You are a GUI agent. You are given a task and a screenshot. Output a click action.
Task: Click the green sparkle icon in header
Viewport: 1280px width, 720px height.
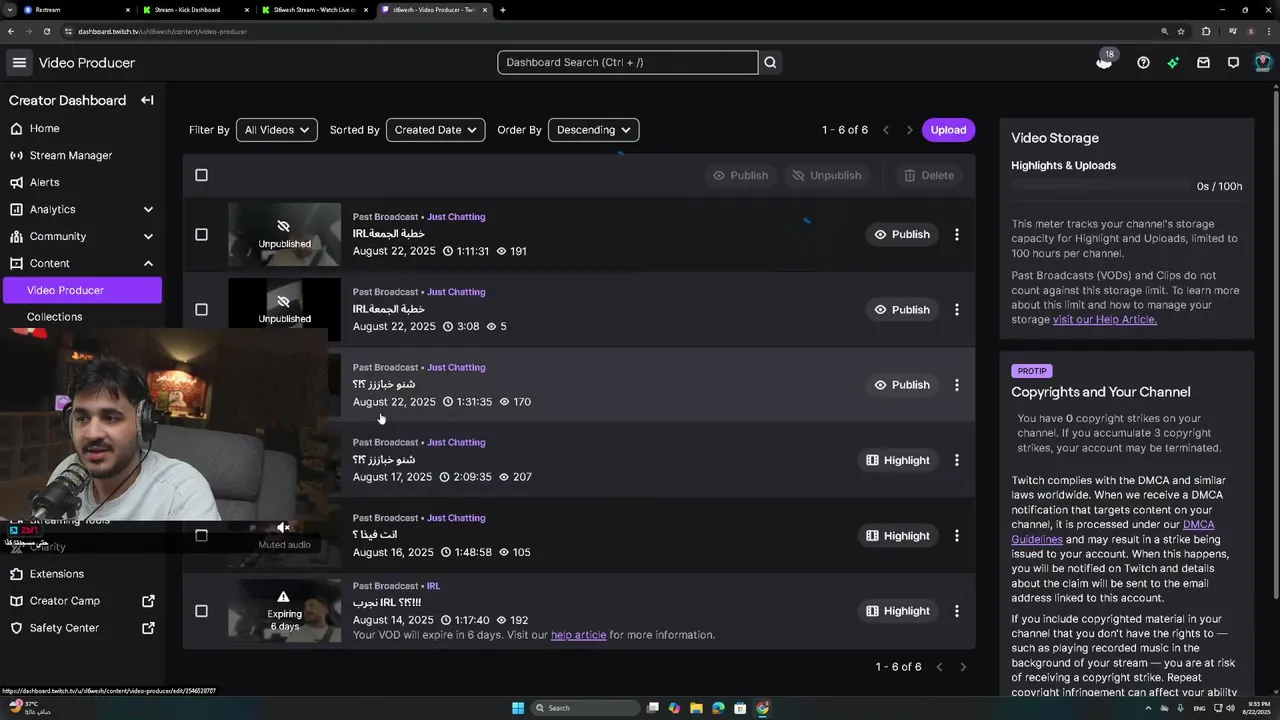1173,62
